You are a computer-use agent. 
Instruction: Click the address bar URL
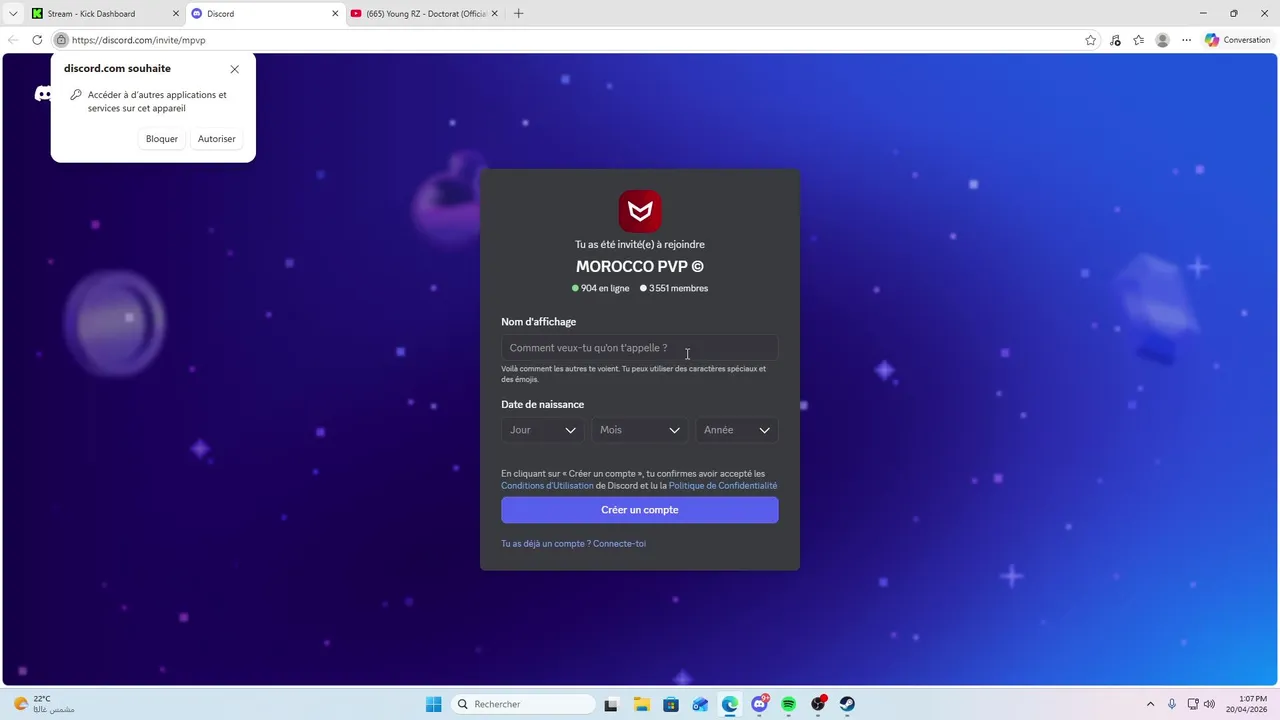138,40
